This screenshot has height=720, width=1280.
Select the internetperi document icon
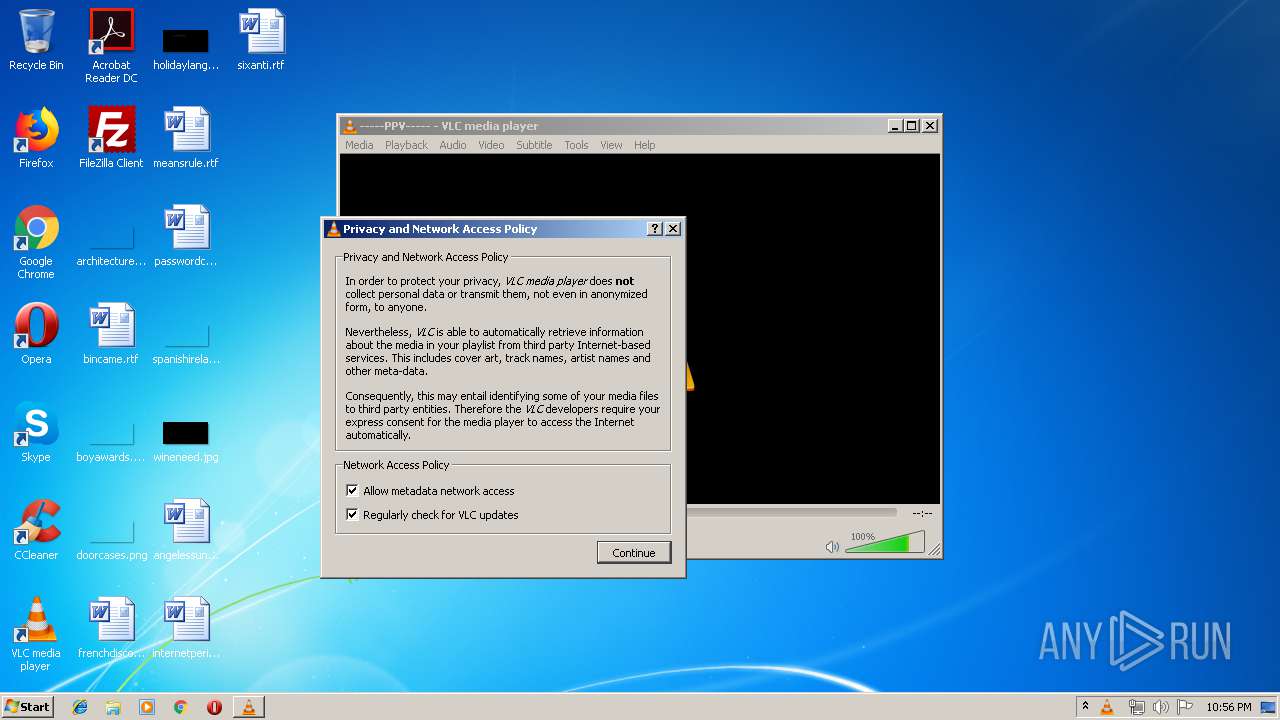[186, 628]
